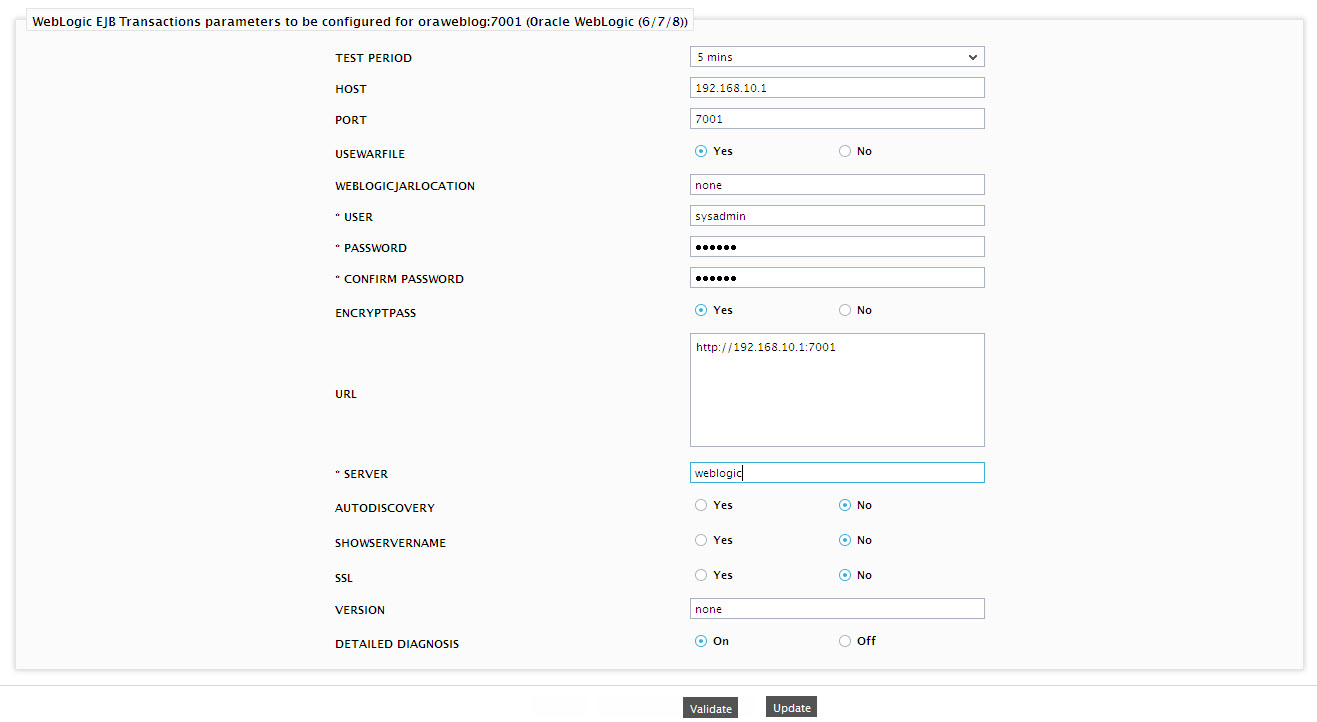This screenshot has height=722, width=1317.
Task: Select No for SSL
Action: 845,575
